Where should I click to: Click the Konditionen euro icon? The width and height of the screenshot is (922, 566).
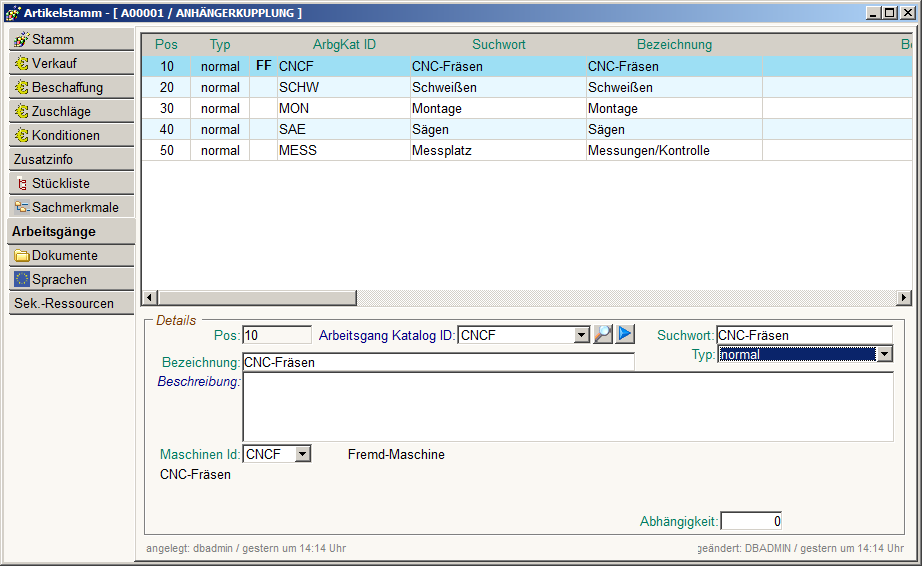coord(22,136)
